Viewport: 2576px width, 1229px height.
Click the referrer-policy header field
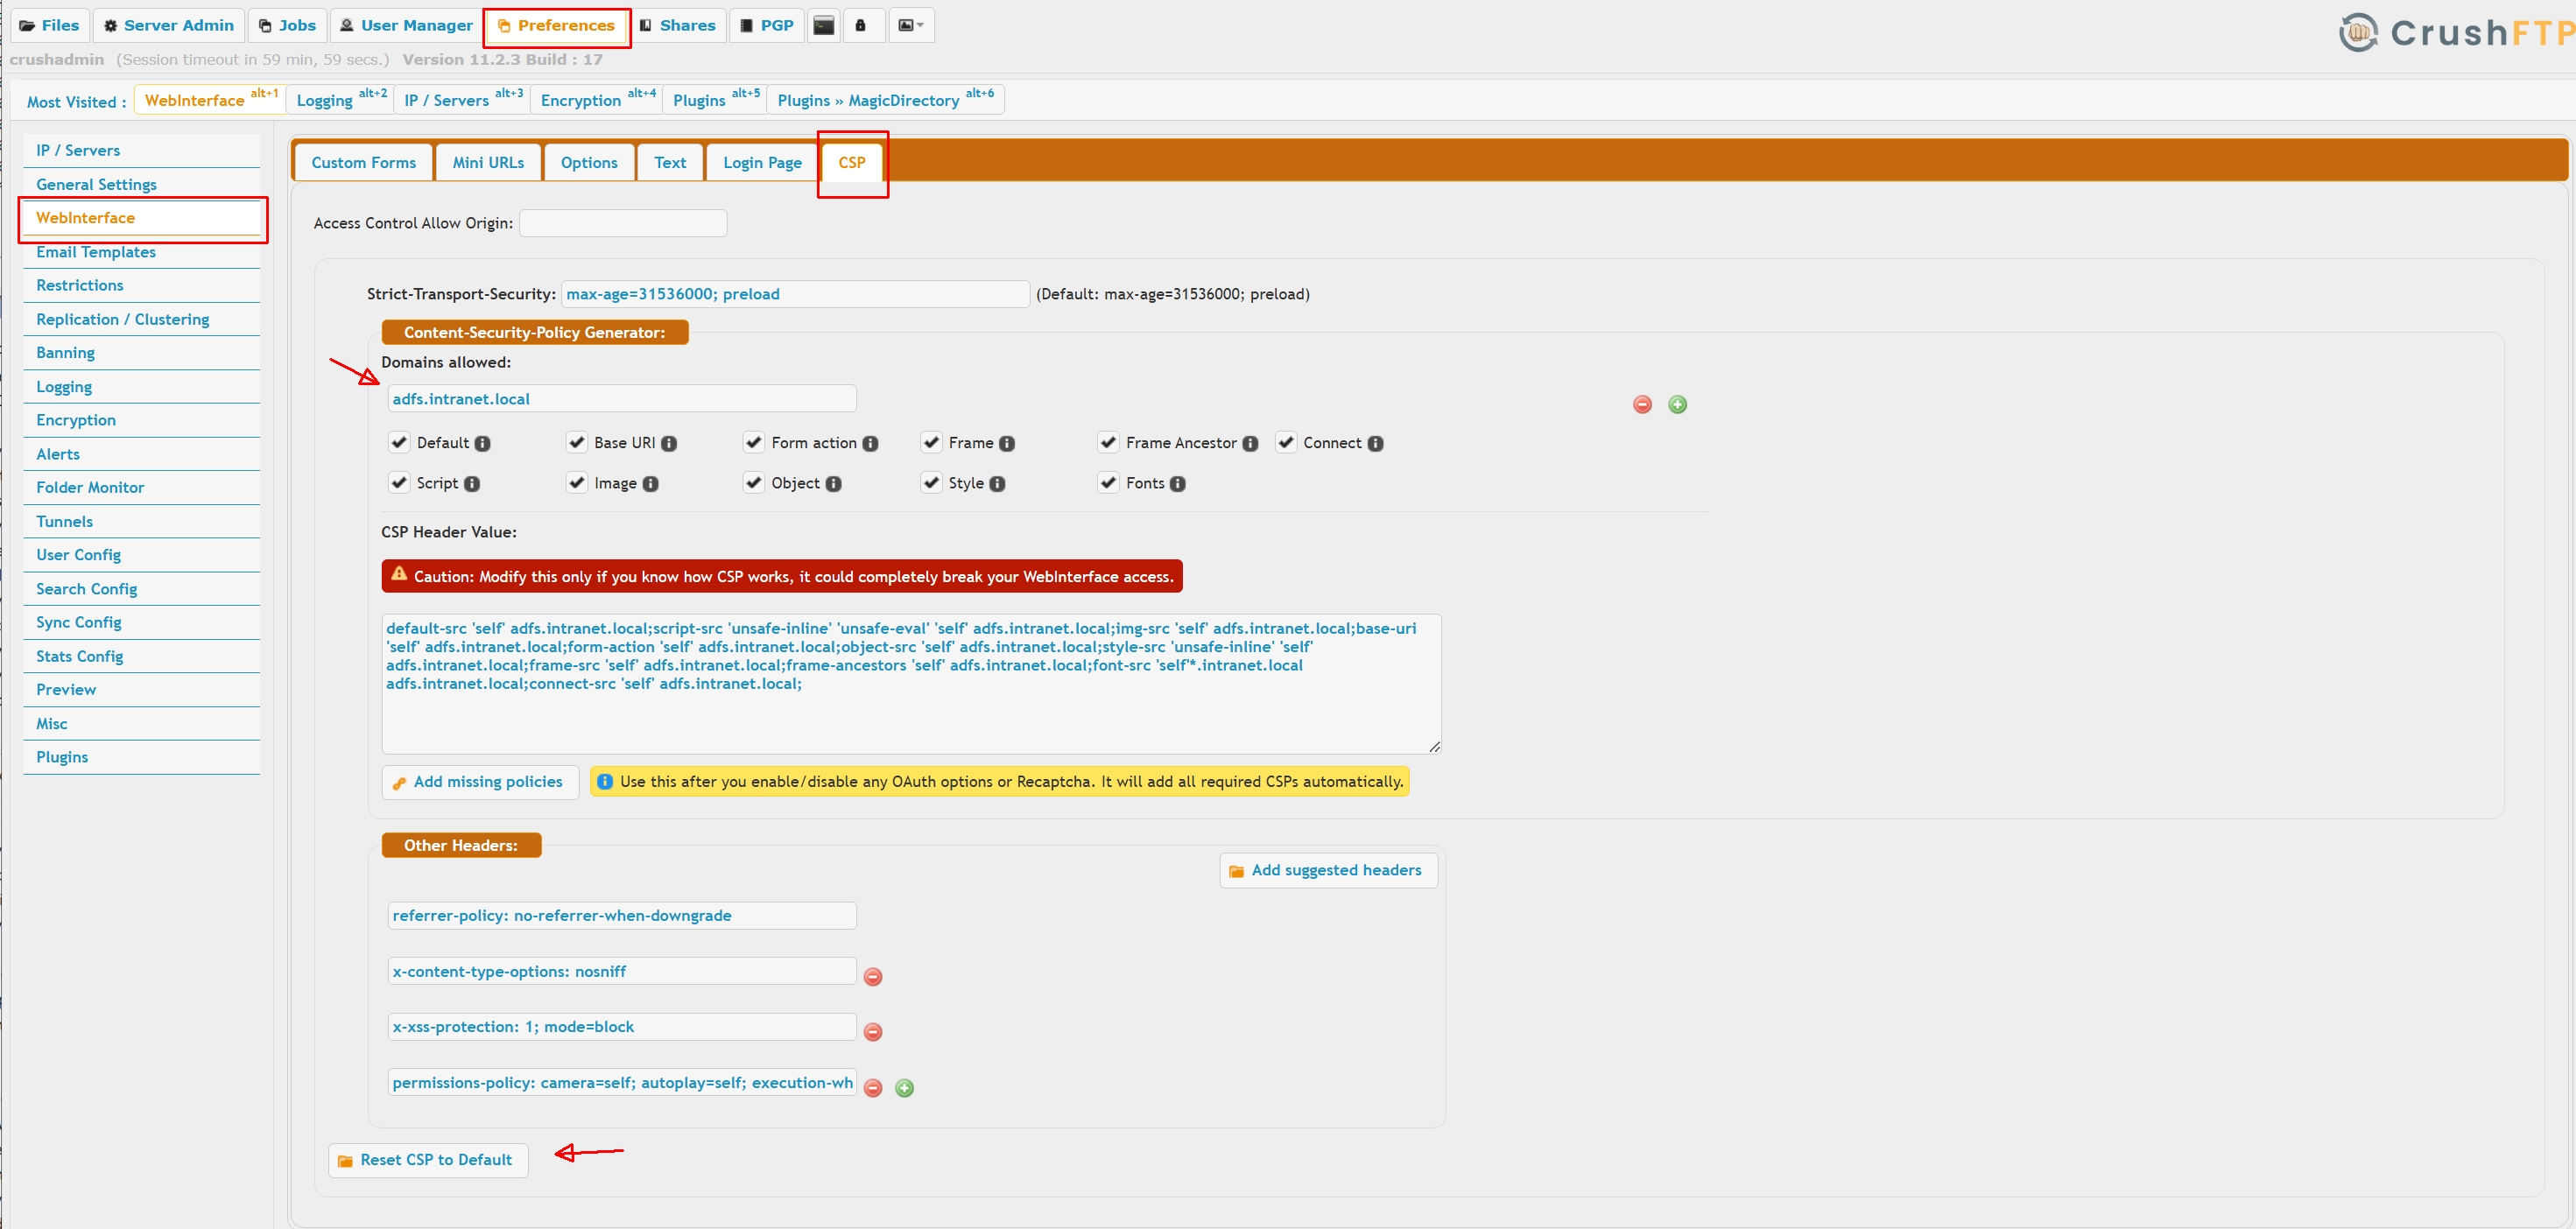(x=622, y=916)
